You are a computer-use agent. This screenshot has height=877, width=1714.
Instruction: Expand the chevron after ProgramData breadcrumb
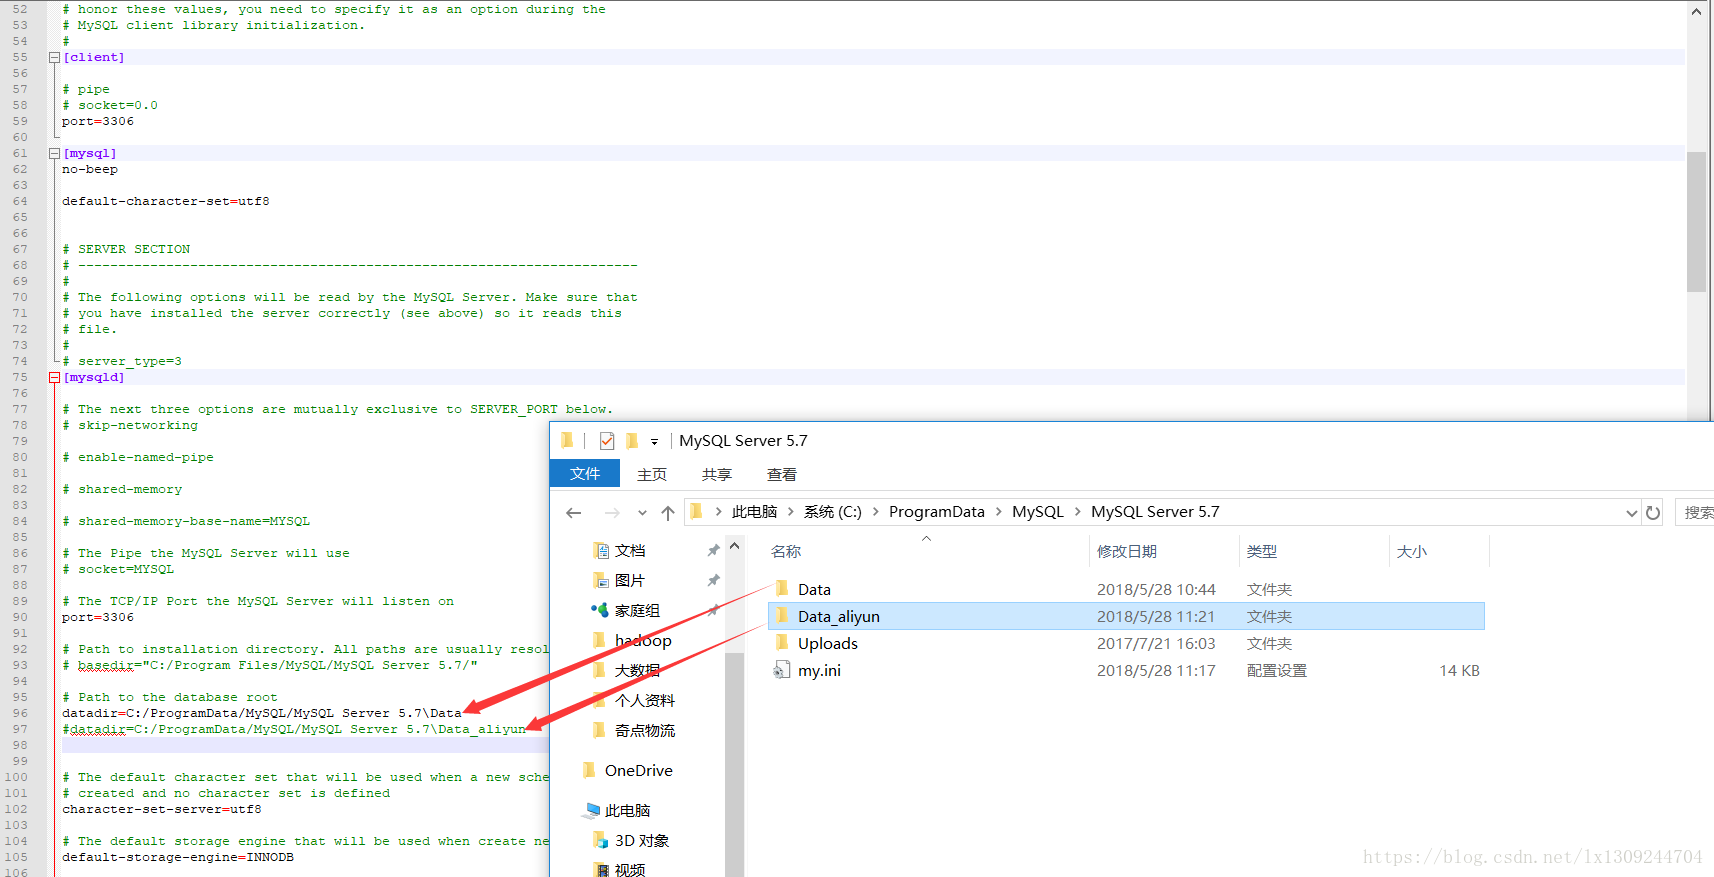pyautogui.click(x=998, y=512)
